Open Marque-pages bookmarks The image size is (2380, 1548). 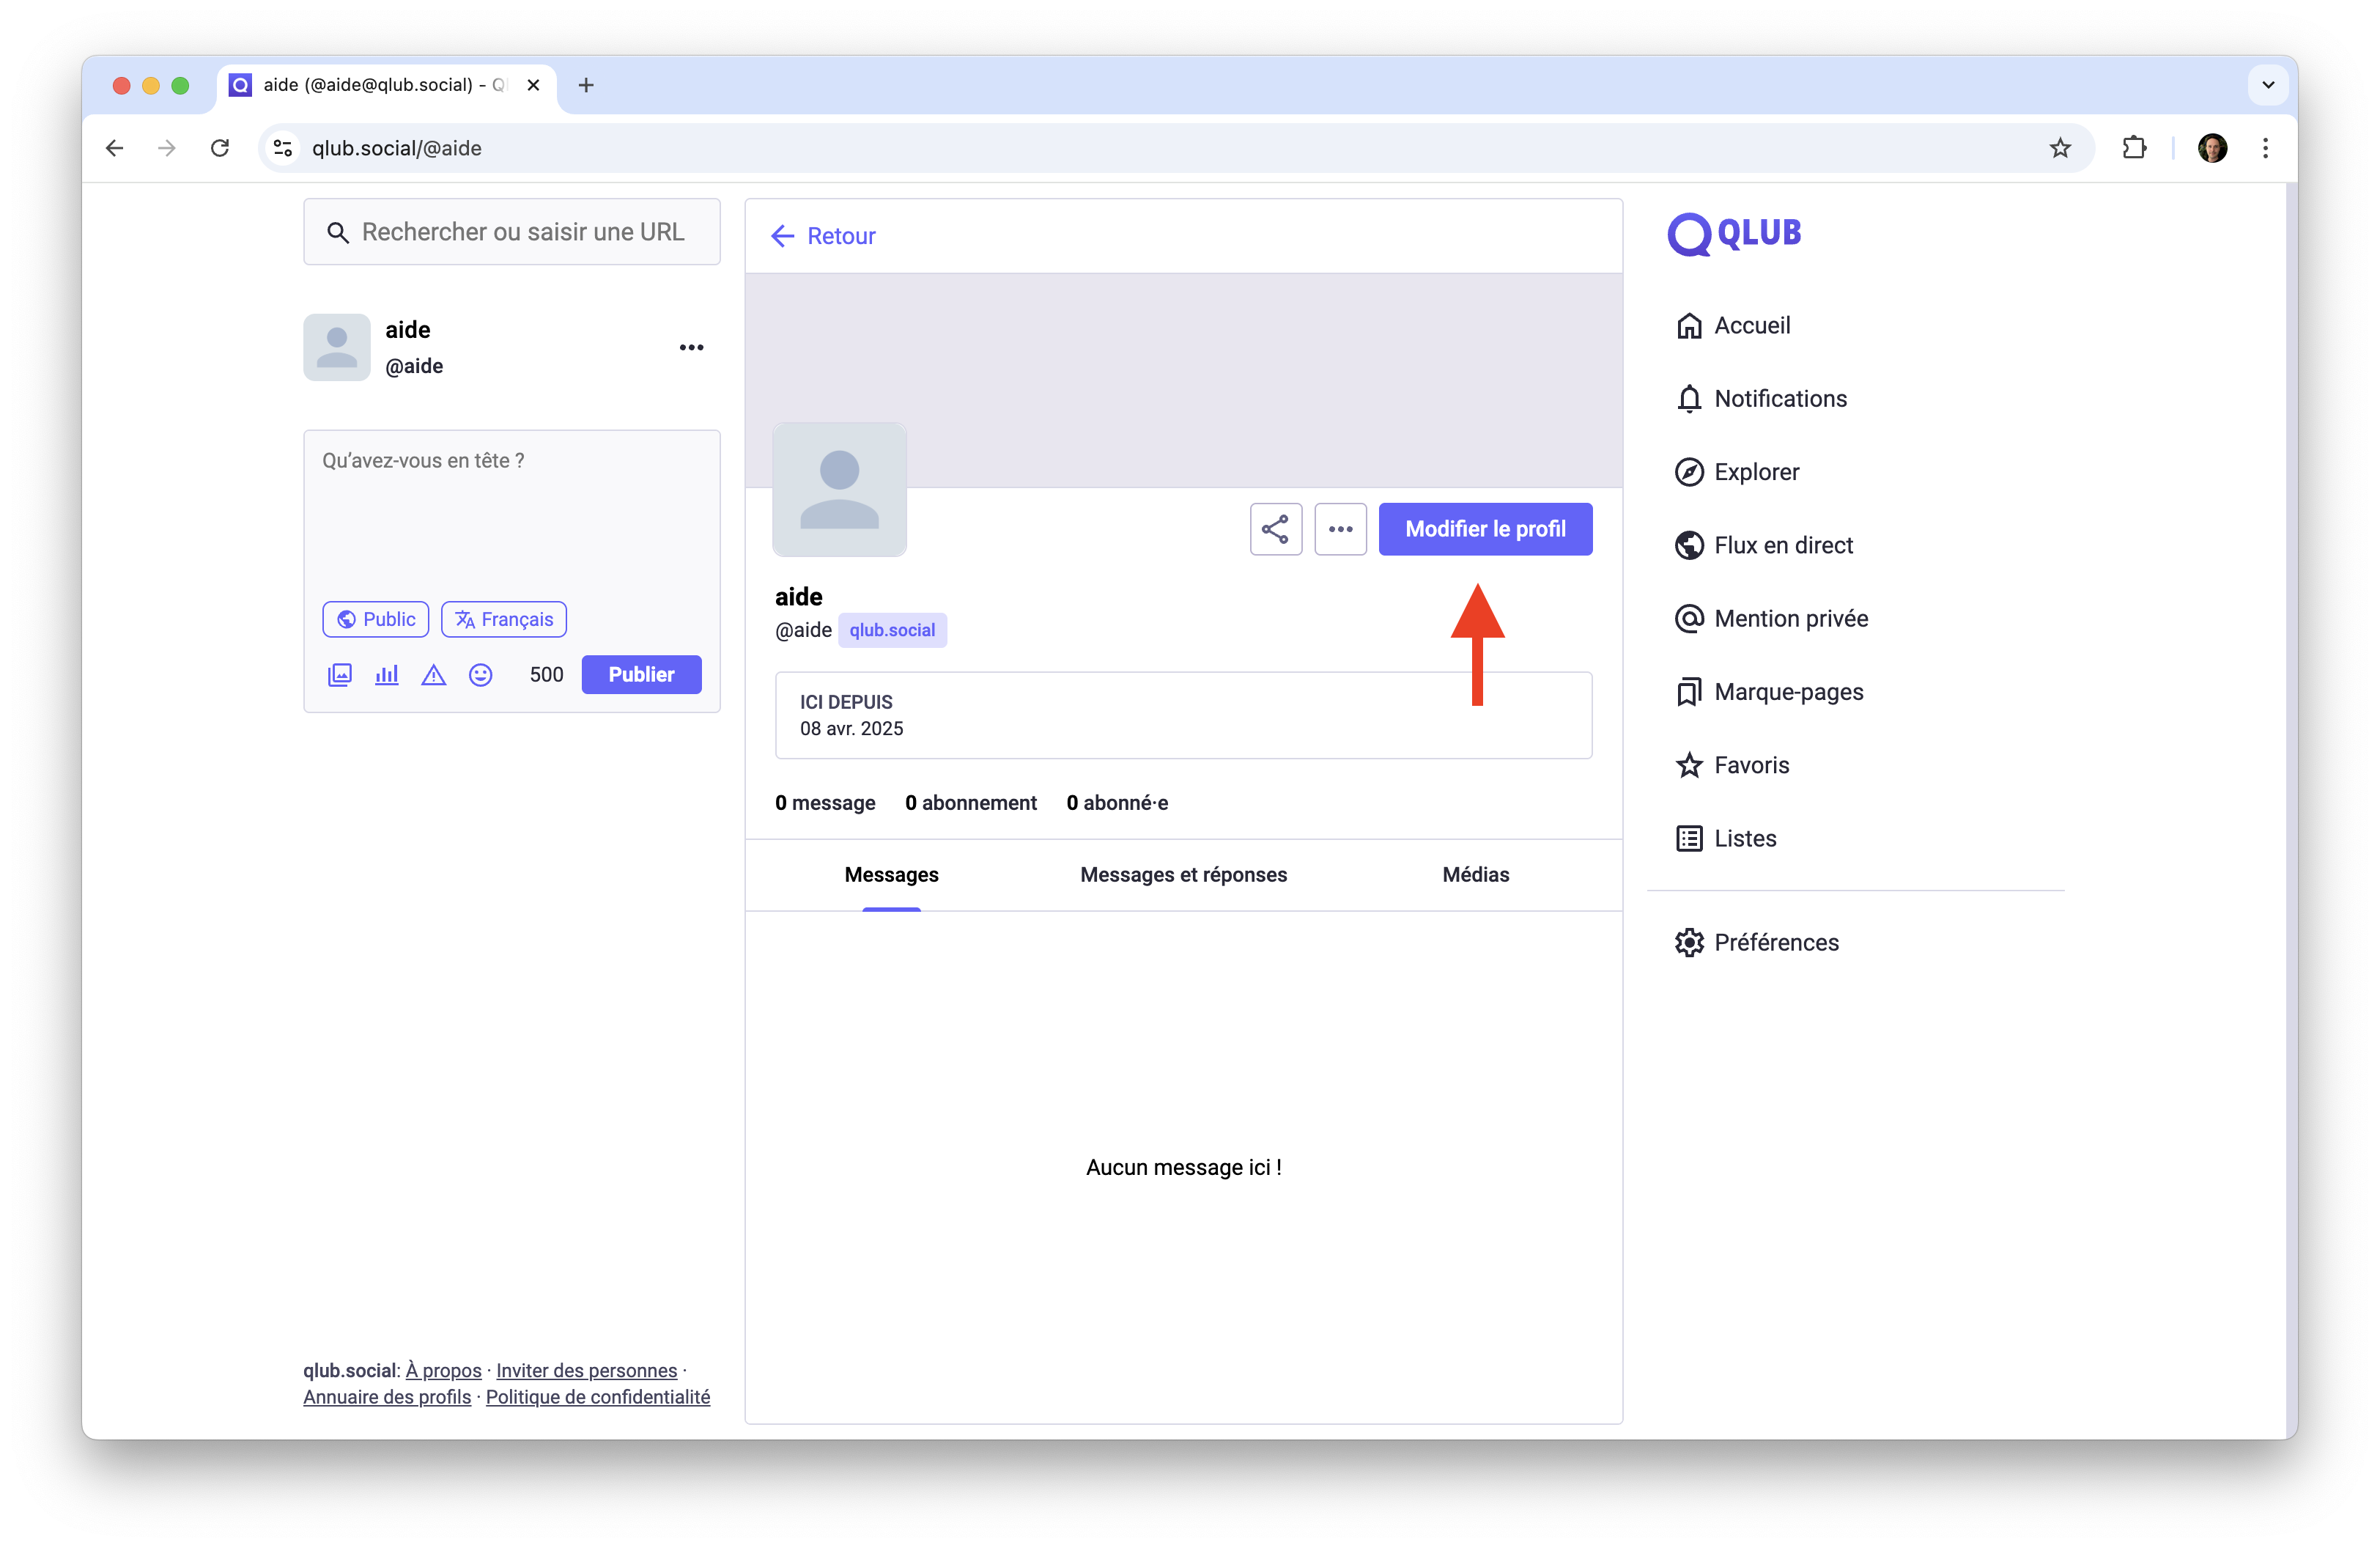click(1769, 692)
